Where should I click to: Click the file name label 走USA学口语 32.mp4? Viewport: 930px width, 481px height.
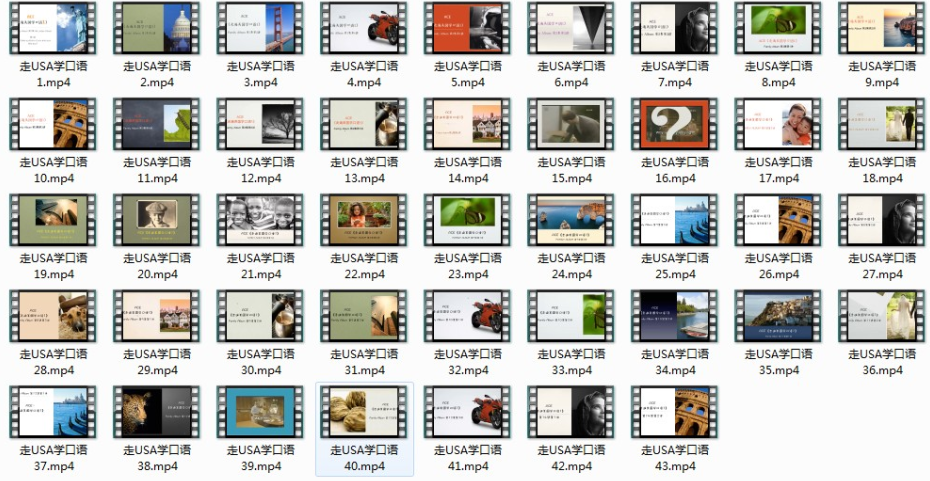pyautogui.click(x=468, y=362)
